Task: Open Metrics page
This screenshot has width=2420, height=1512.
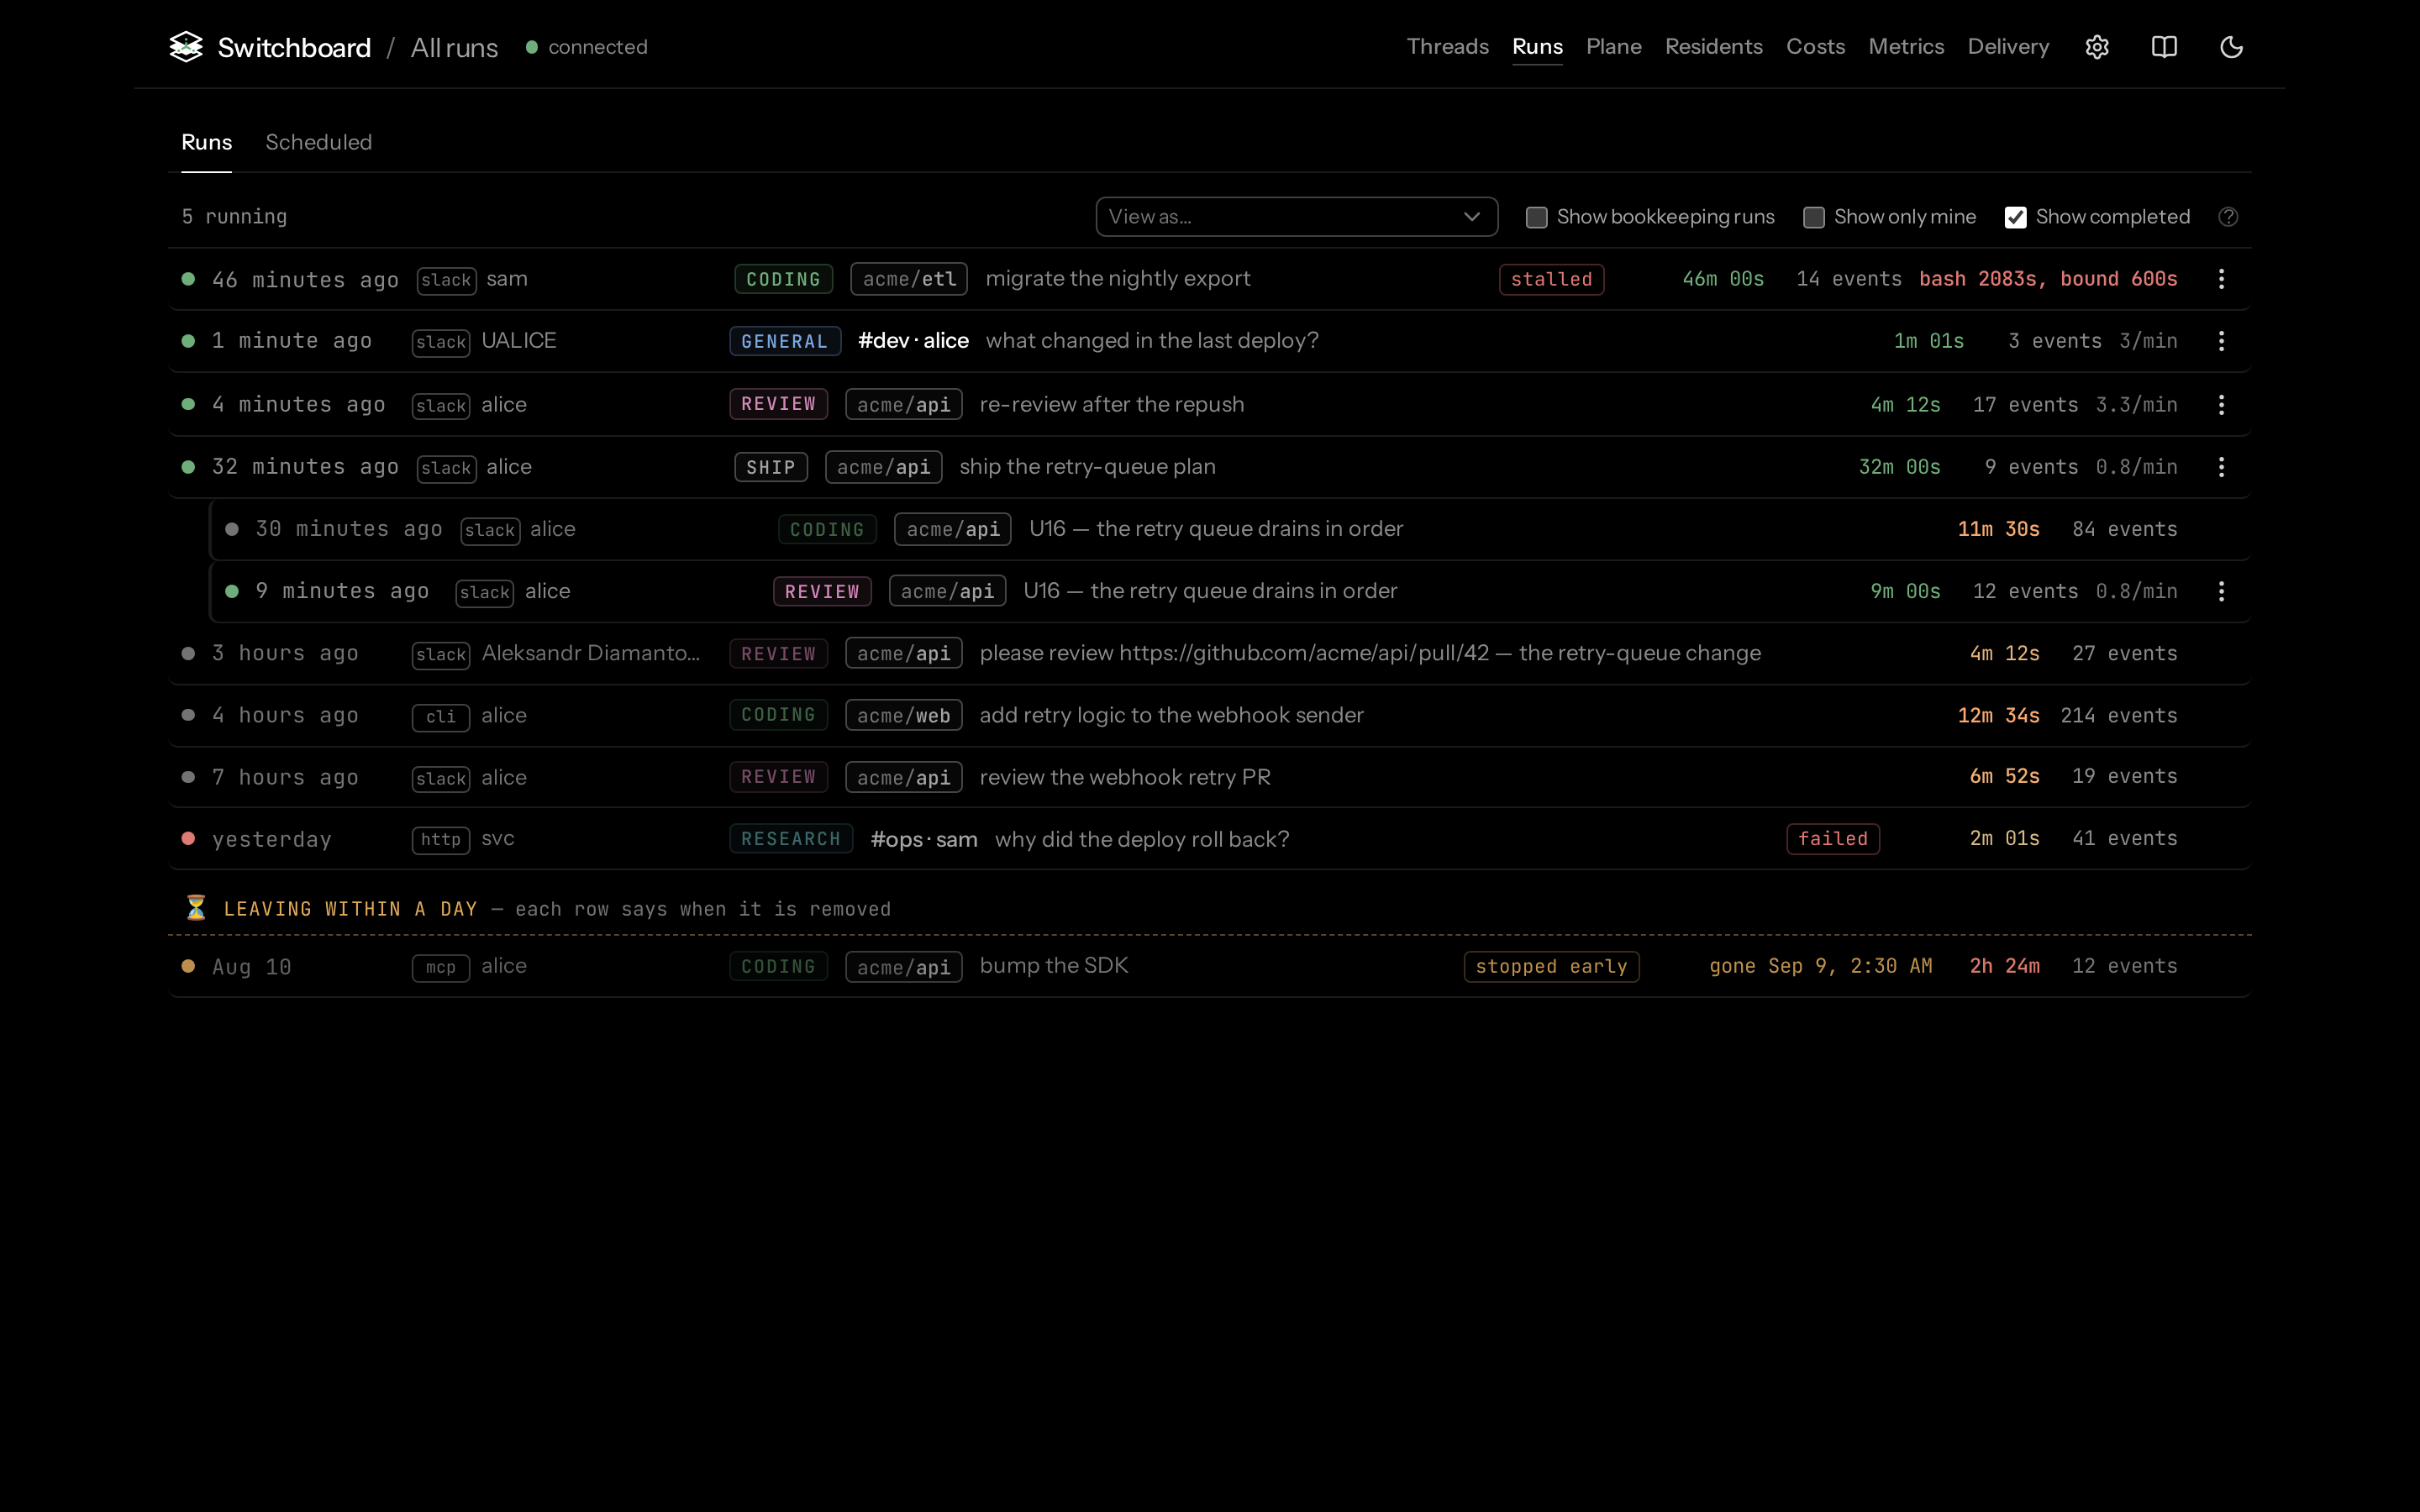Action: point(1906,47)
